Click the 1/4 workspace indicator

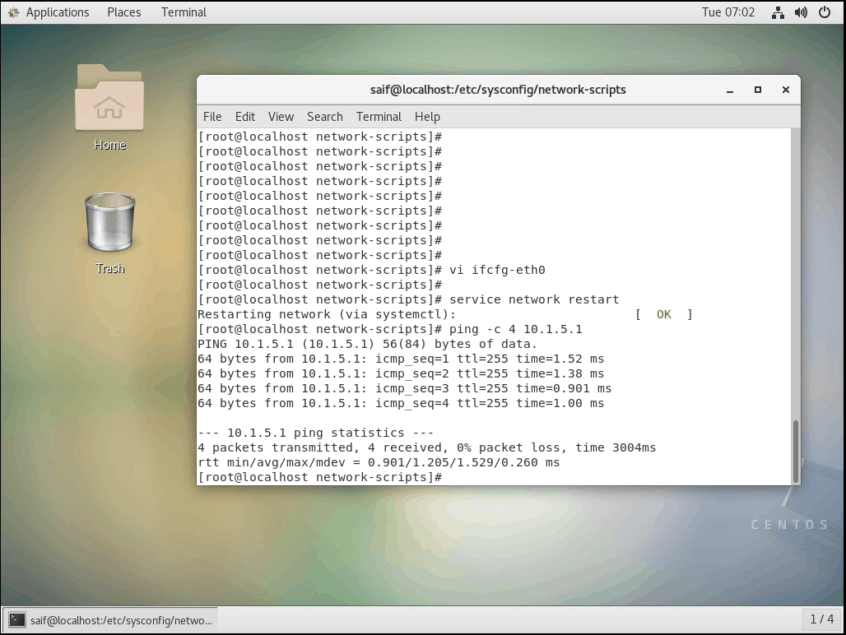(x=821, y=618)
